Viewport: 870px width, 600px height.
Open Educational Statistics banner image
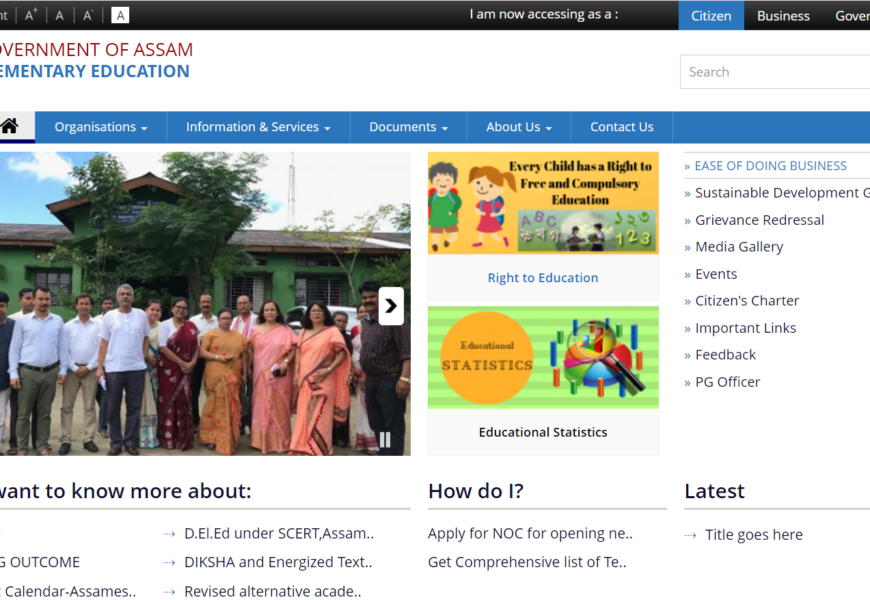coord(542,357)
